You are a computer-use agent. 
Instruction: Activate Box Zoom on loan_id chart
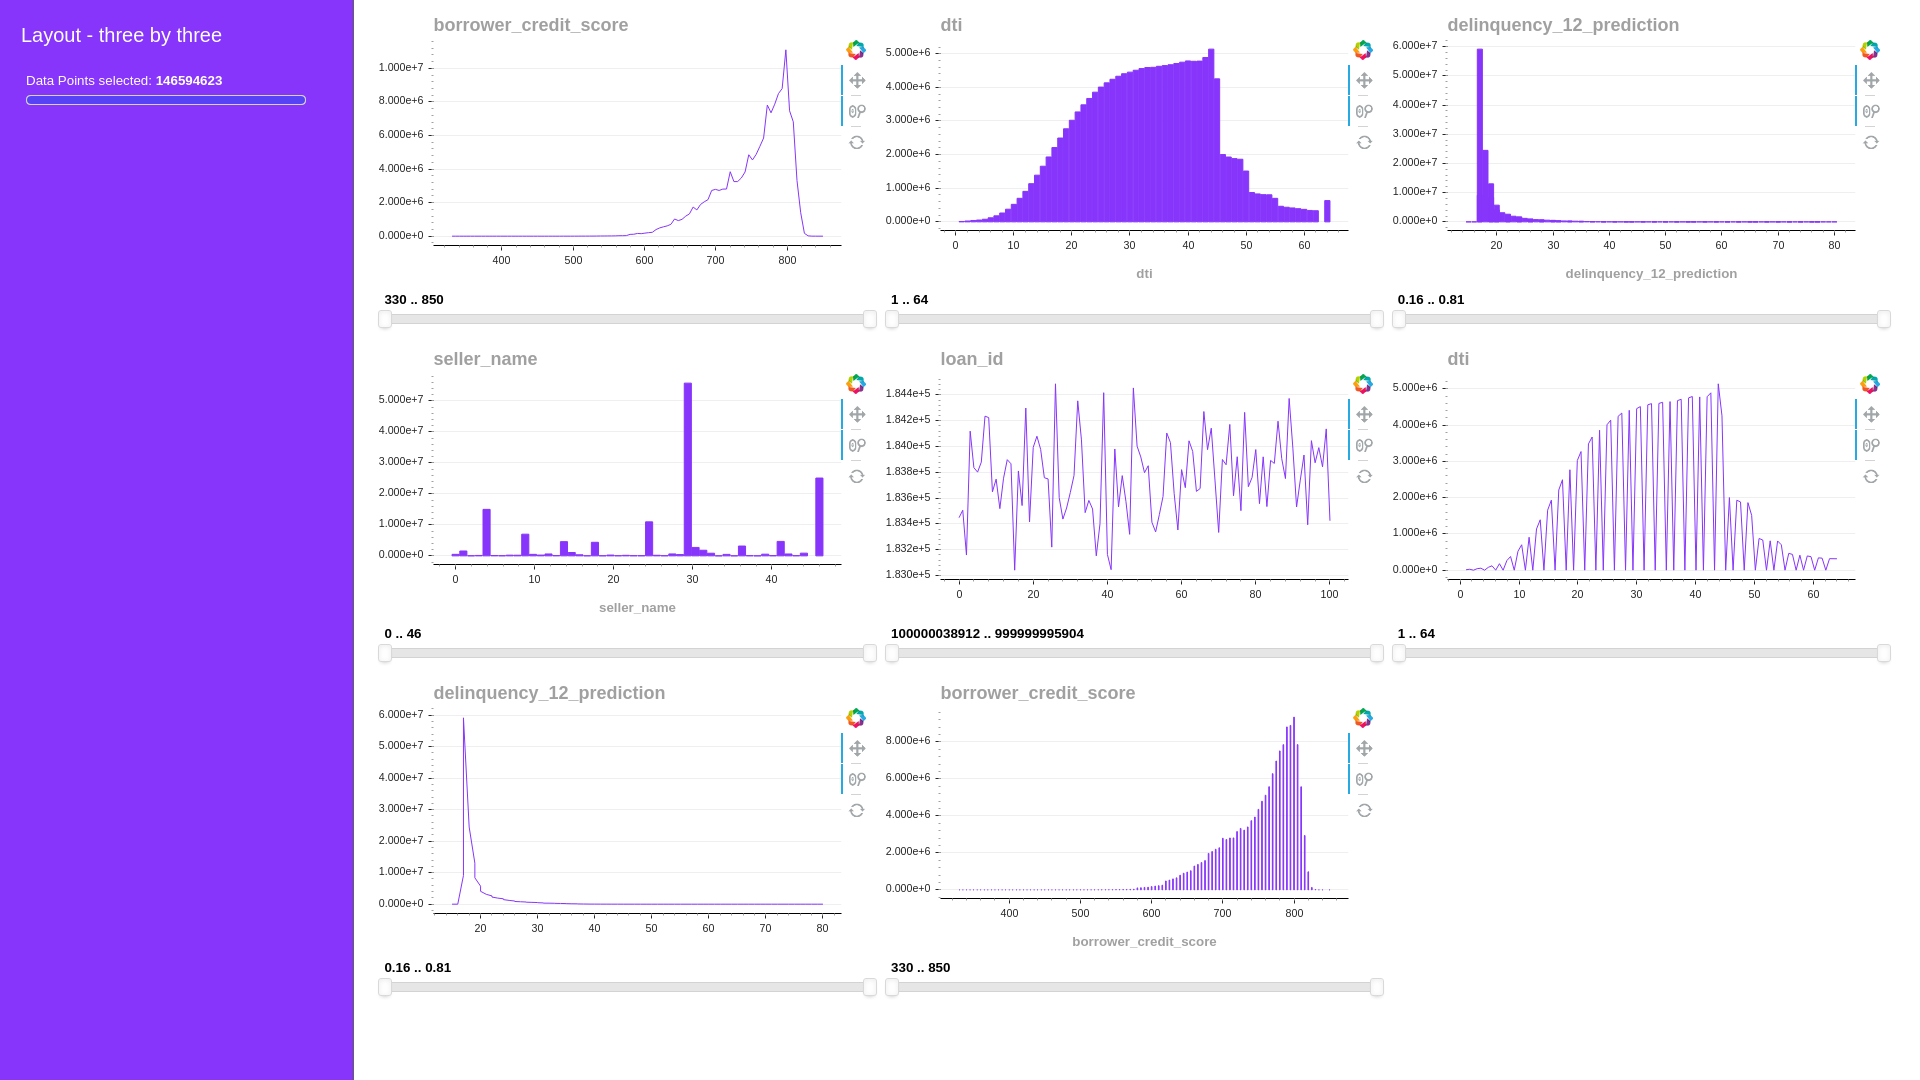pyautogui.click(x=1364, y=446)
